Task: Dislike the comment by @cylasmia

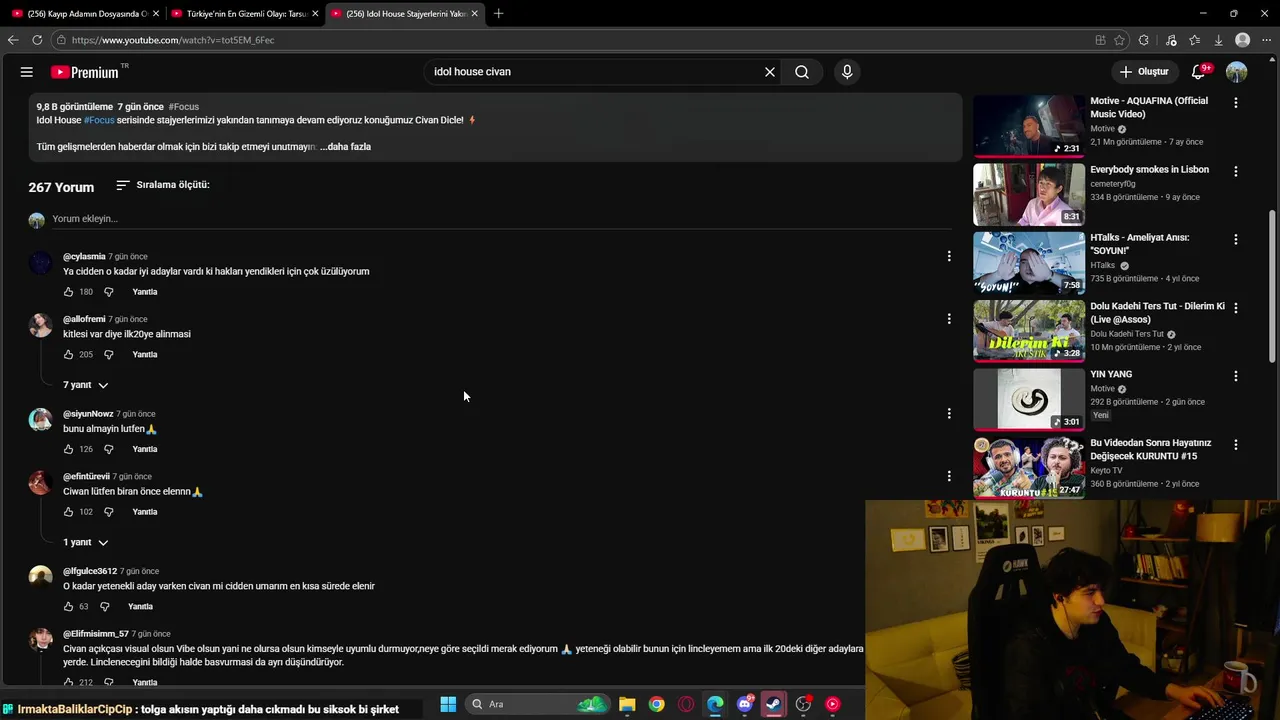Action: 109,292
